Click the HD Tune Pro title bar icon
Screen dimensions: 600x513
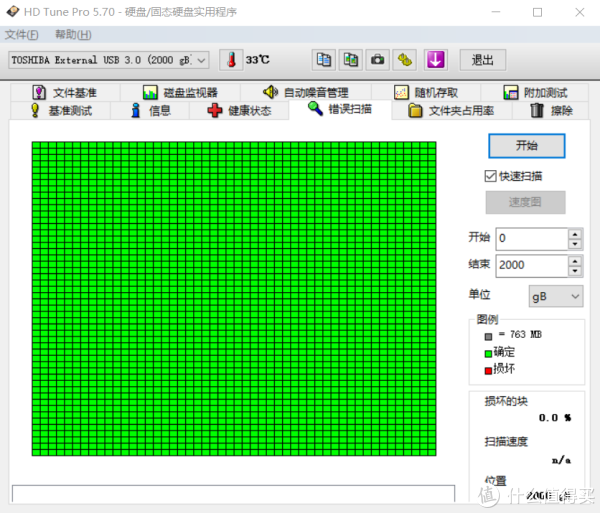tap(13, 11)
